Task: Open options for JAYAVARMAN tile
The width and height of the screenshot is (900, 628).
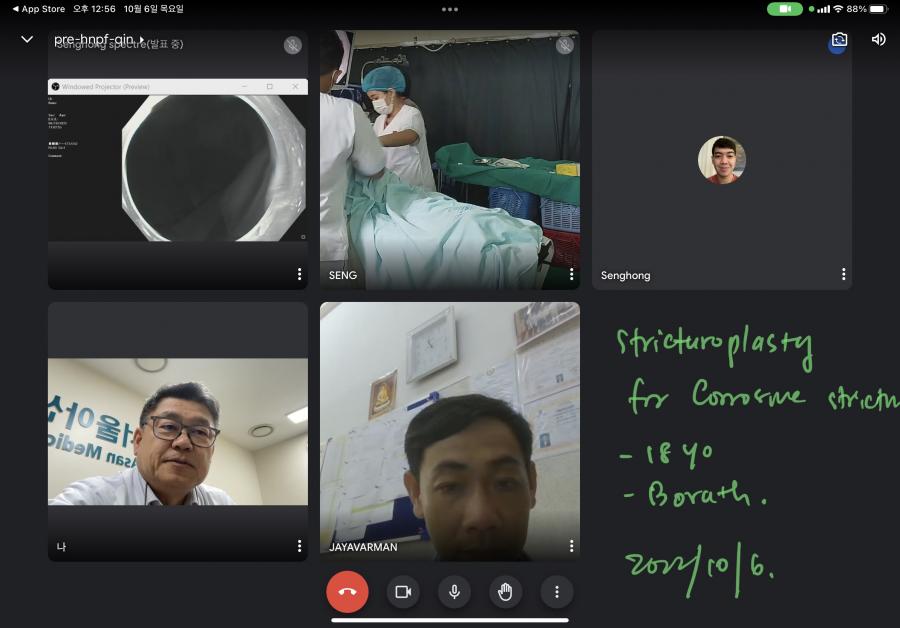Action: [571, 546]
